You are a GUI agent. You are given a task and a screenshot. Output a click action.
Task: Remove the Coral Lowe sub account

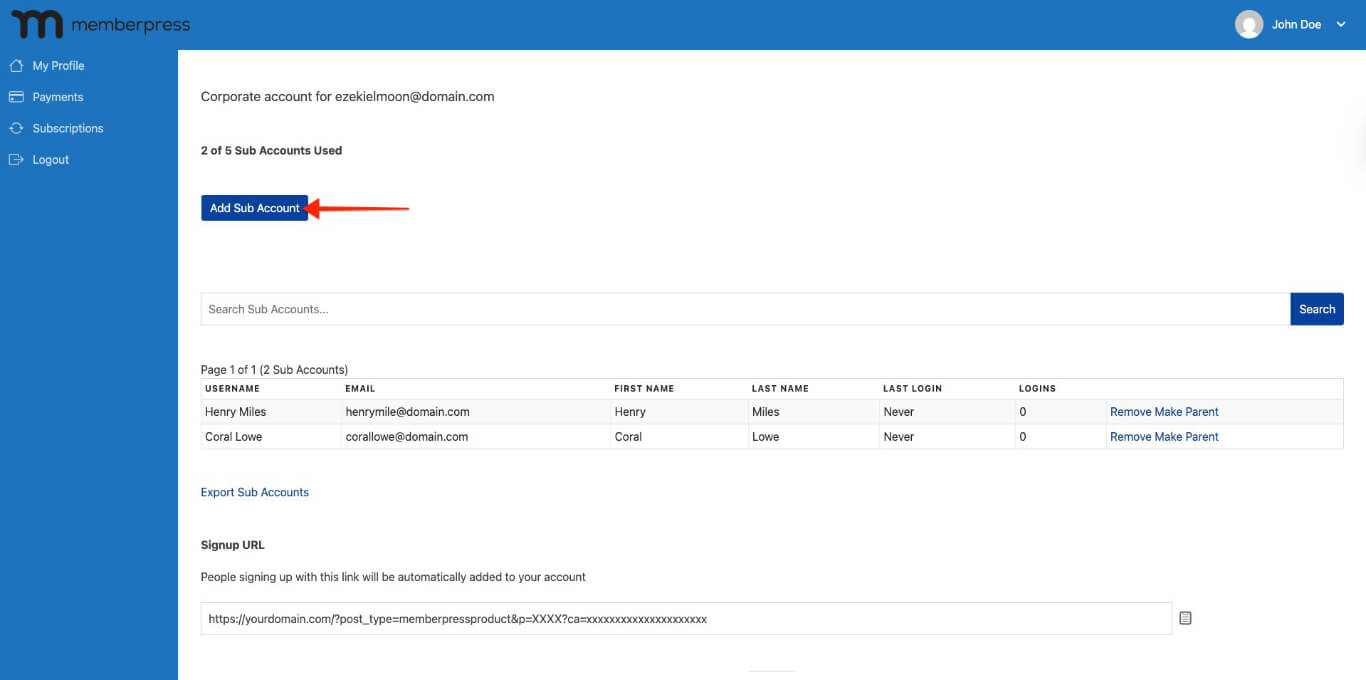tap(1130, 437)
